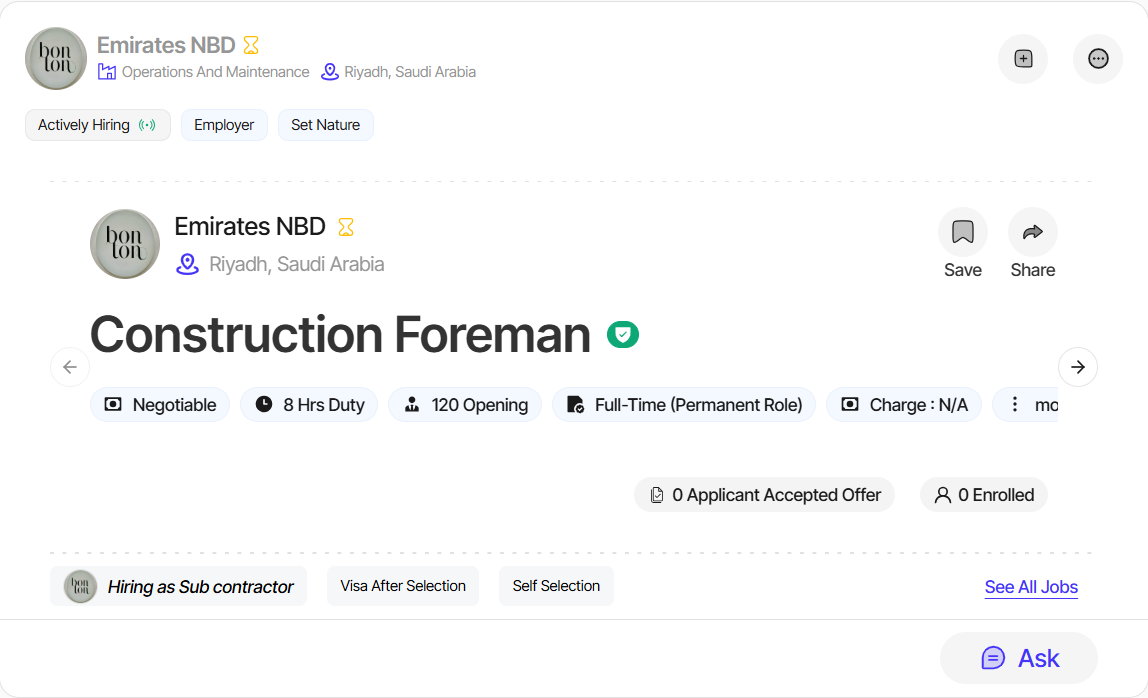This screenshot has width=1148, height=698.
Task: Click the hourglass icon beside header Emirates NBD
Action: coord(251,45)
